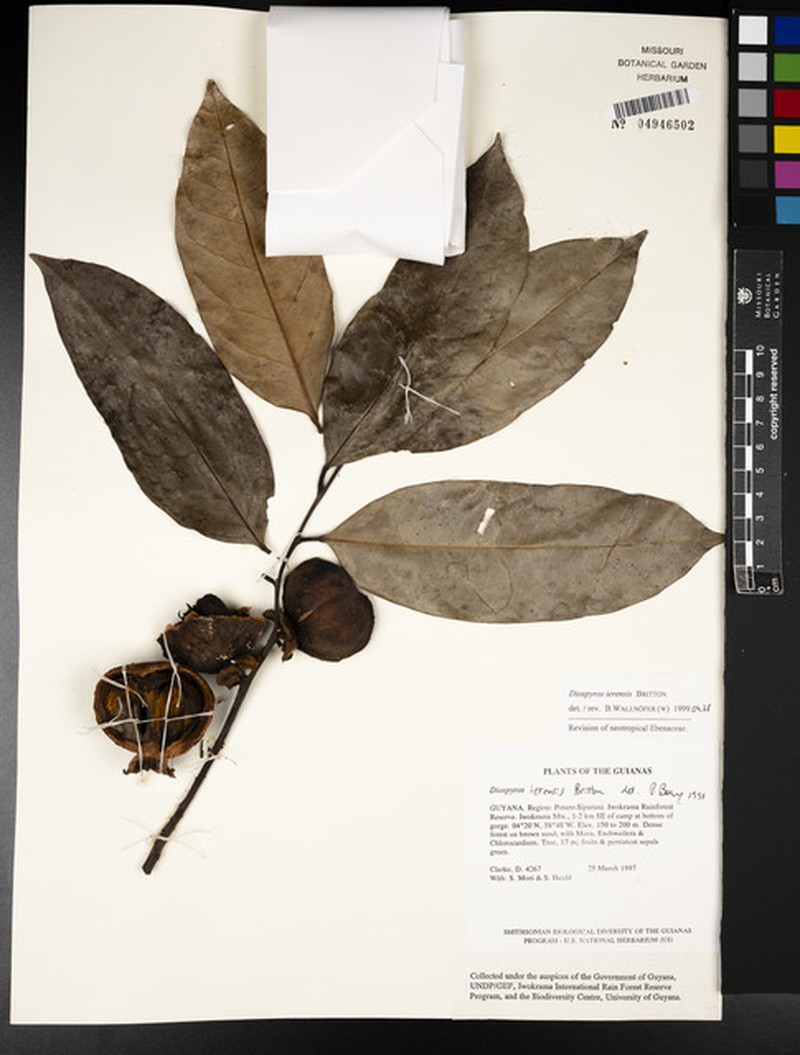The height and width of the screenshot is (1055, 800).
Task: Click the white fragment packet envelope
Action: tap(365, 133)
